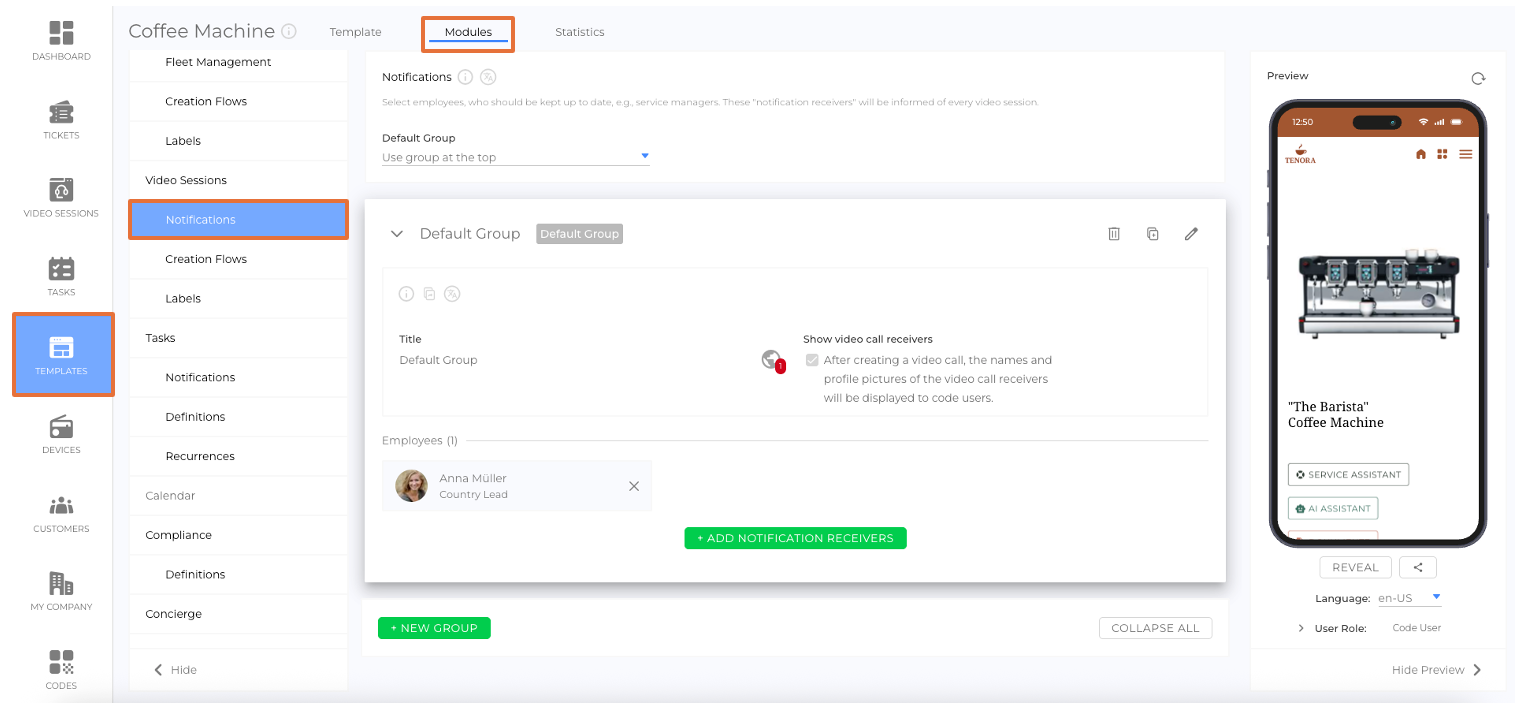Refresh the preview with reload icon

pos(1477,78)
